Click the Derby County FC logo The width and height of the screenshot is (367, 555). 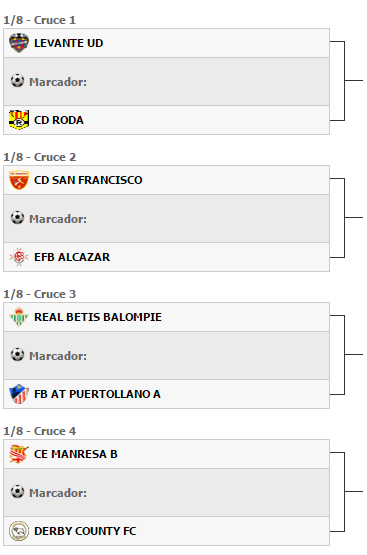19,531
